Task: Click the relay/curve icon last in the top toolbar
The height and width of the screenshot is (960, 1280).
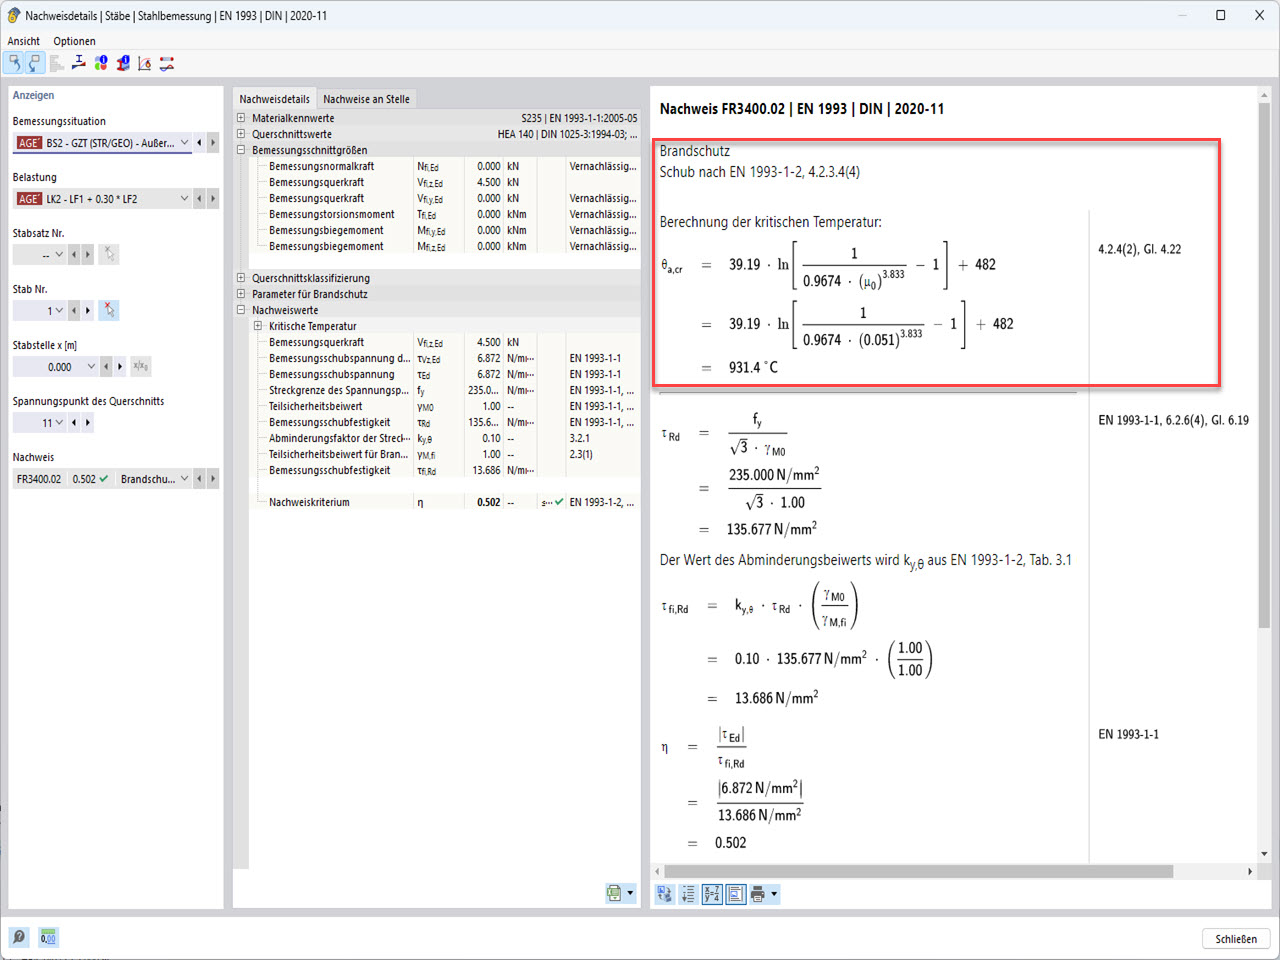Action: point(167,63)
